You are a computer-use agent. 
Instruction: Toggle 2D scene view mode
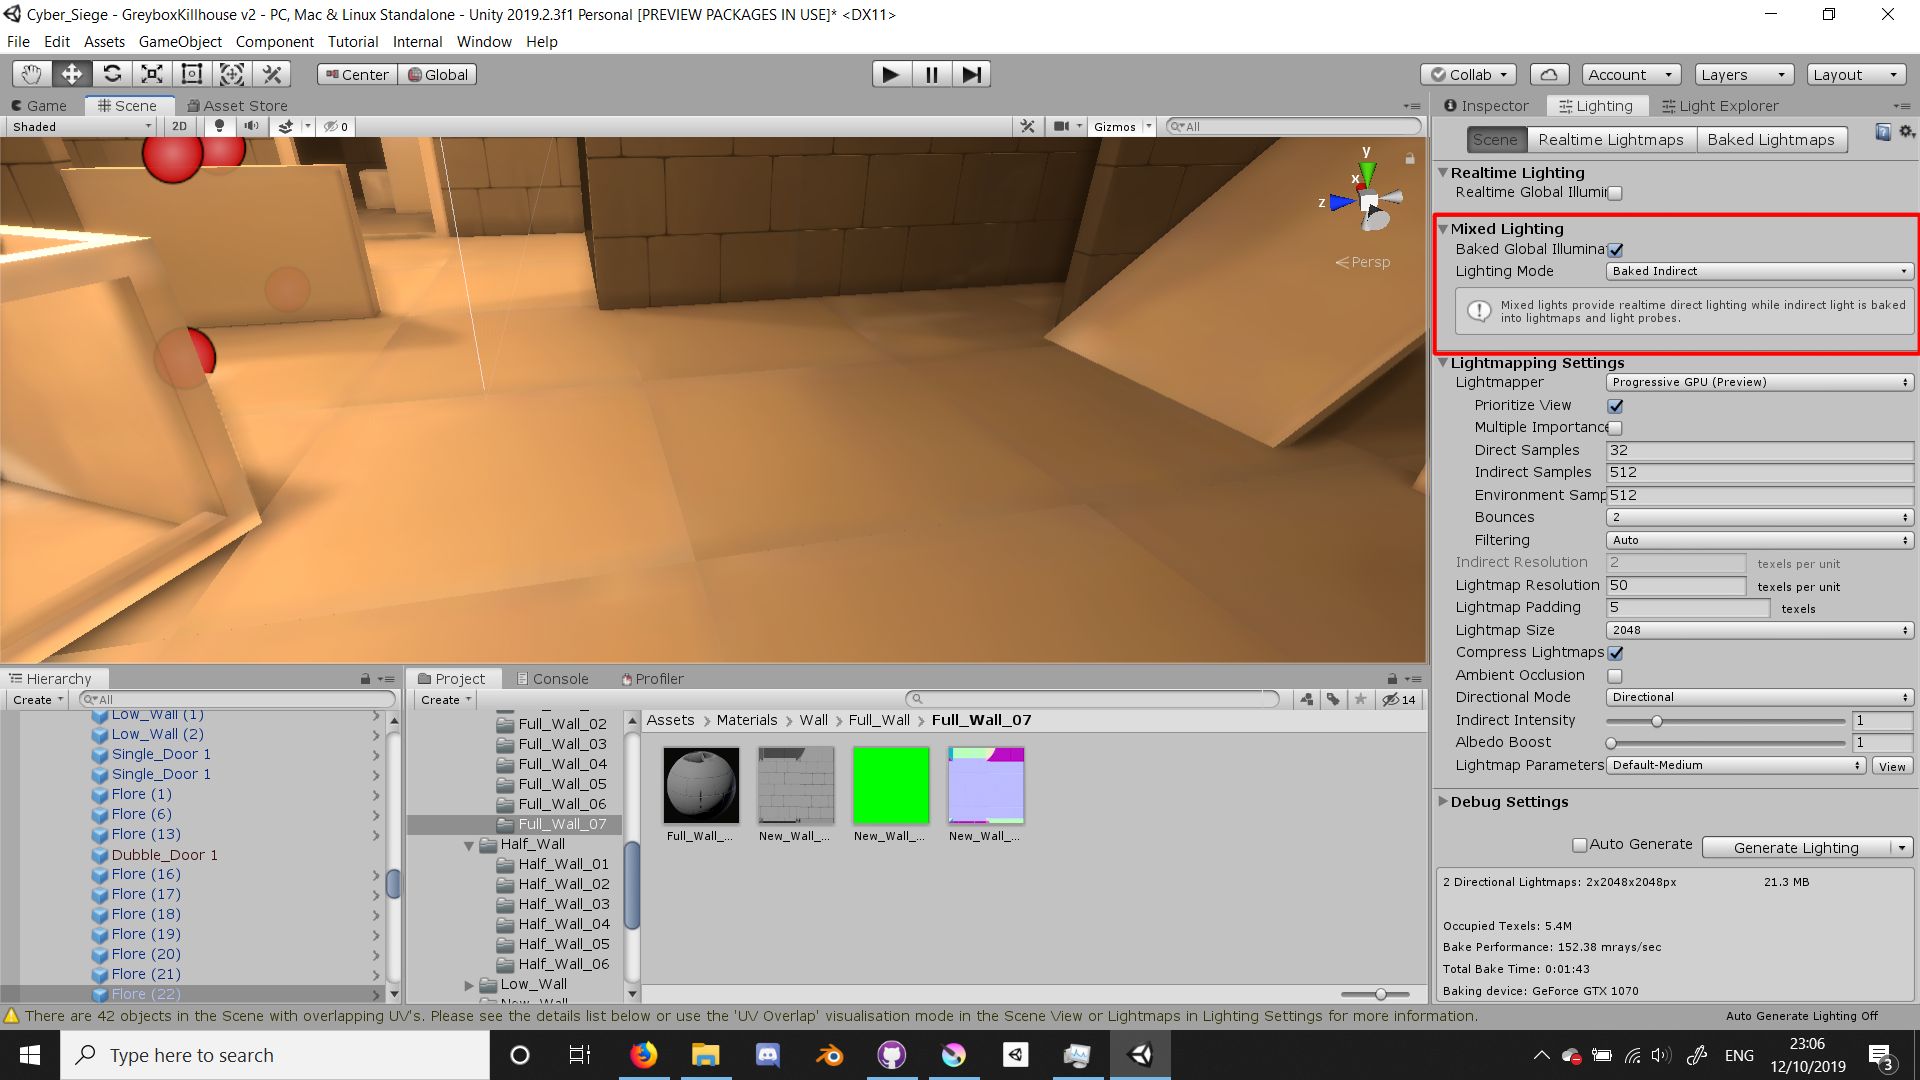(179, 126)
